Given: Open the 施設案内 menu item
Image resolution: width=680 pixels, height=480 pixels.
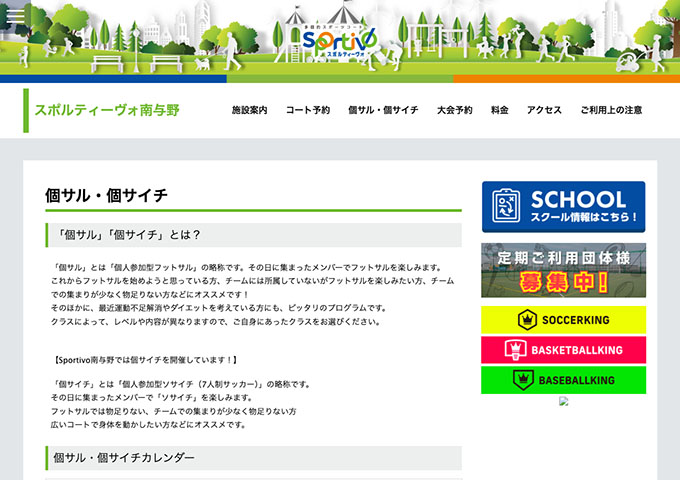Looking at the screenshot, I should click(x=249, y=110).
